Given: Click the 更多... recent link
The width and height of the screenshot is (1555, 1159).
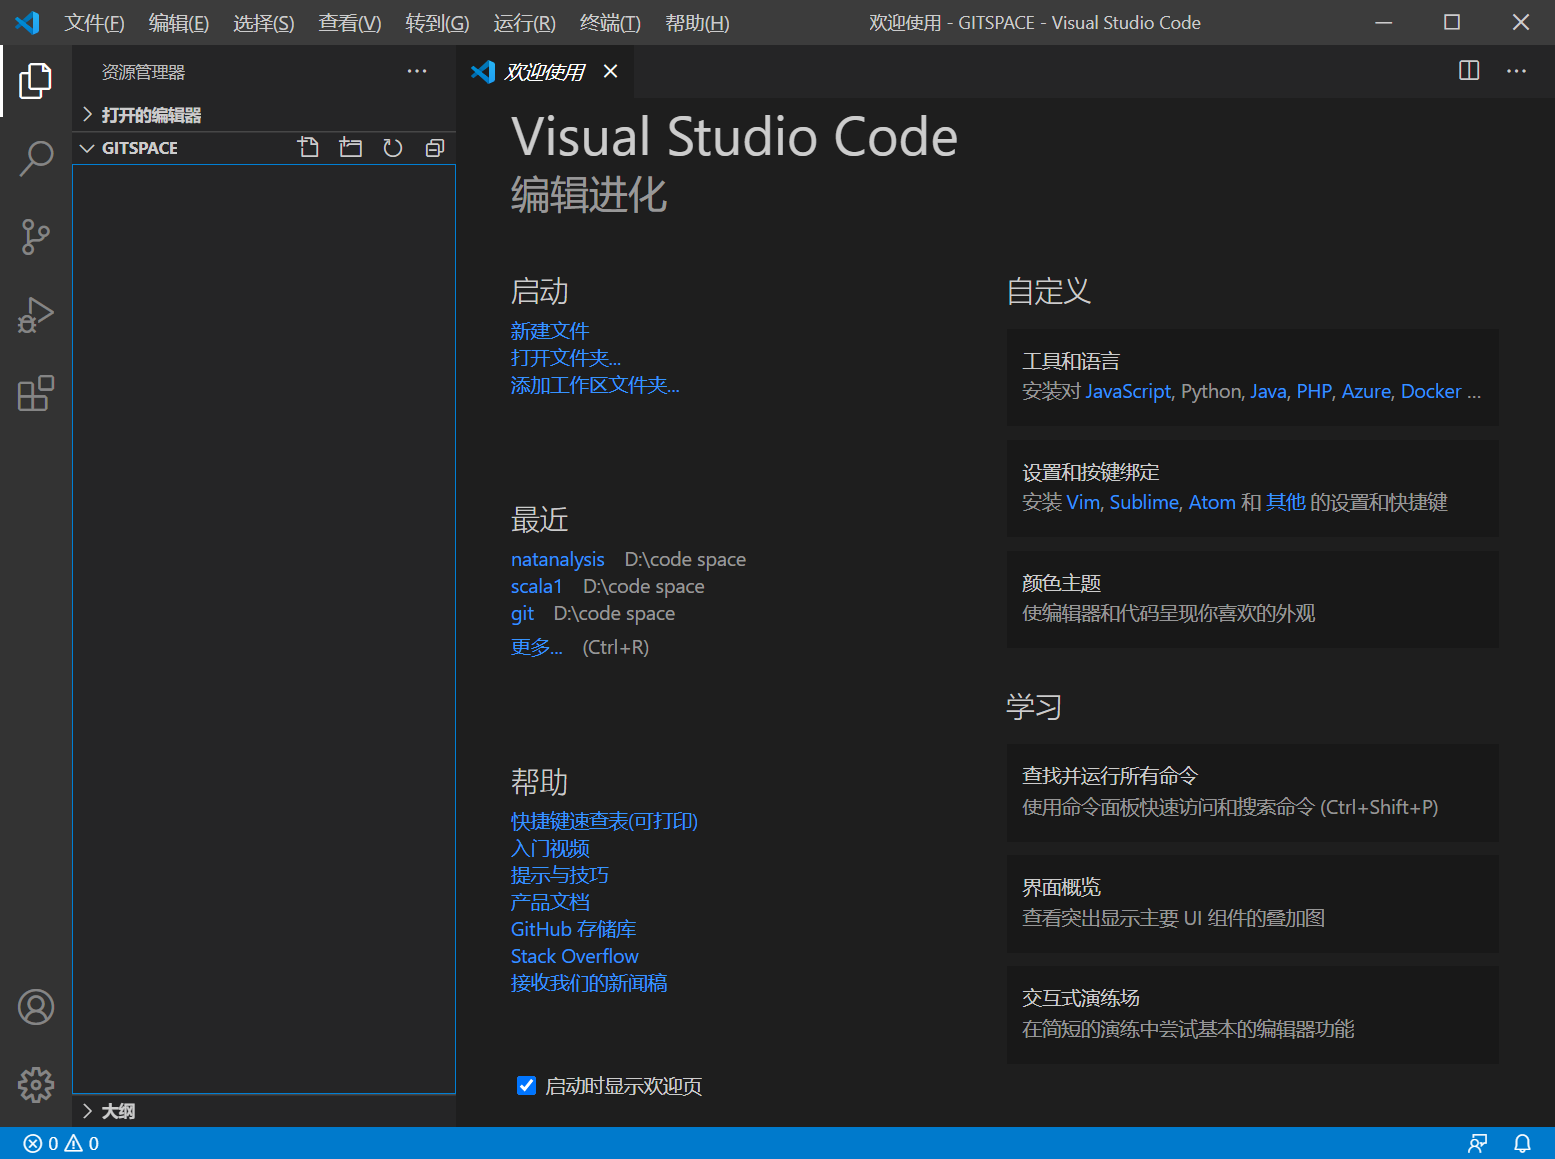Looking at the screenshot, I should (x=537, y=647).
